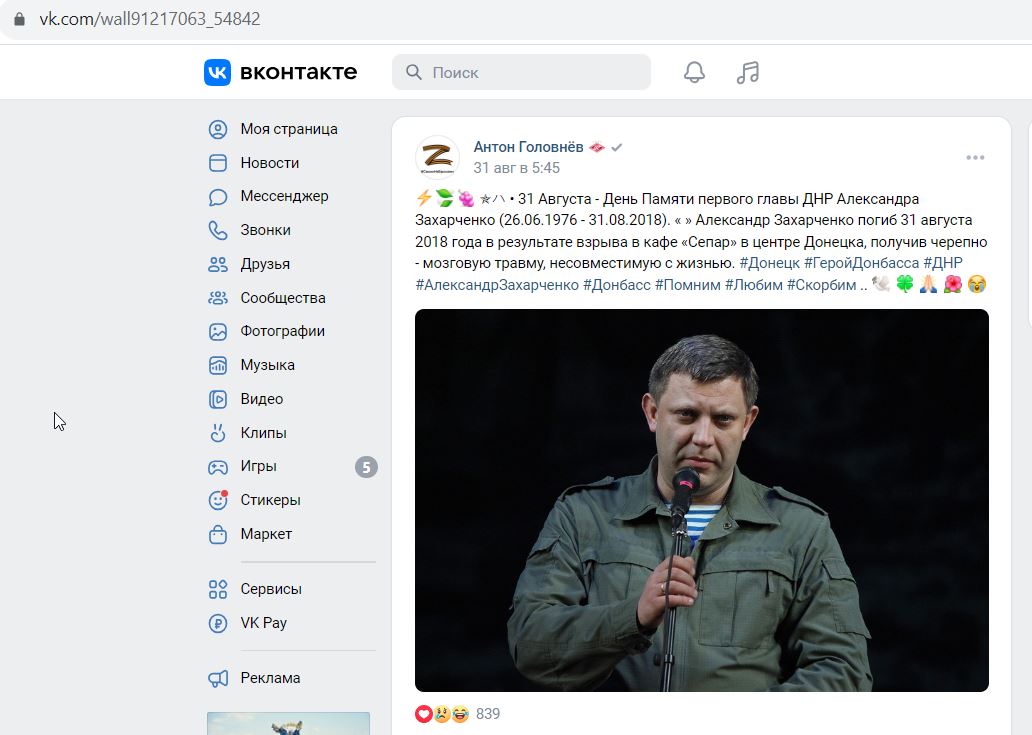
Task: Click the VK Pay ruble icon
Action: (218, 623)
